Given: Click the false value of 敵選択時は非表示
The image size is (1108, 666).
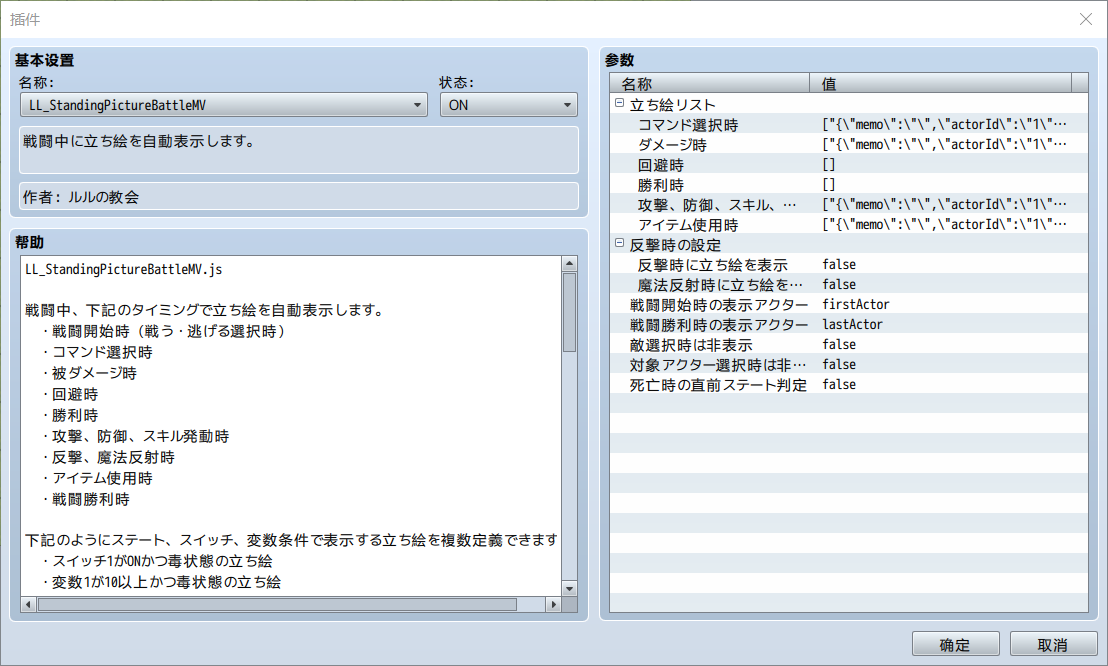Looking at the screenshot, I should pyautogui.click(x=839, y=344).
